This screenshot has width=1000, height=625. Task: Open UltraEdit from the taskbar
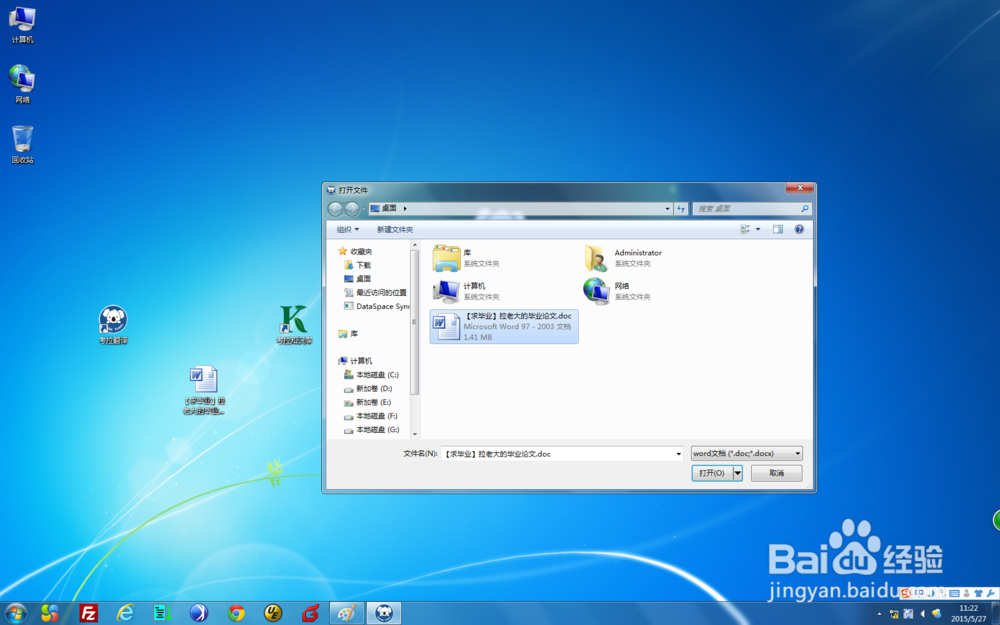tap(274, 613)
